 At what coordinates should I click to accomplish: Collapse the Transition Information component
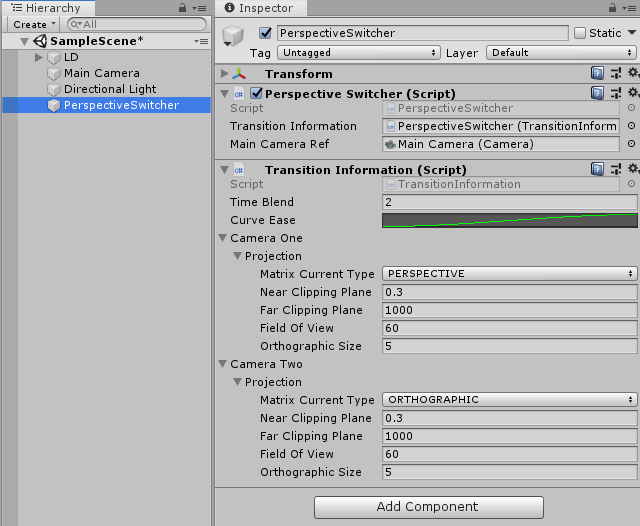tap(224, 169)
